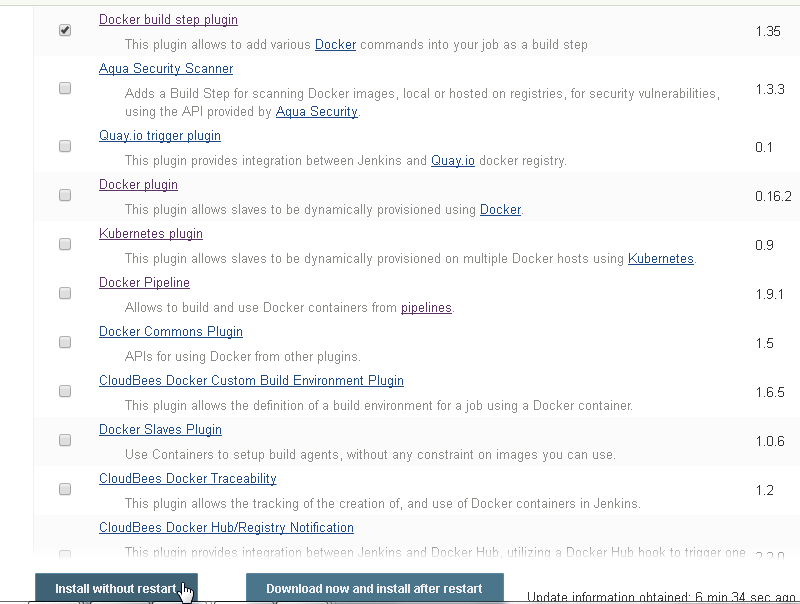This screenshot has width=800, height=604.
Task: Check the Docker Pipeline checkbox
Action: coord(65,293)
